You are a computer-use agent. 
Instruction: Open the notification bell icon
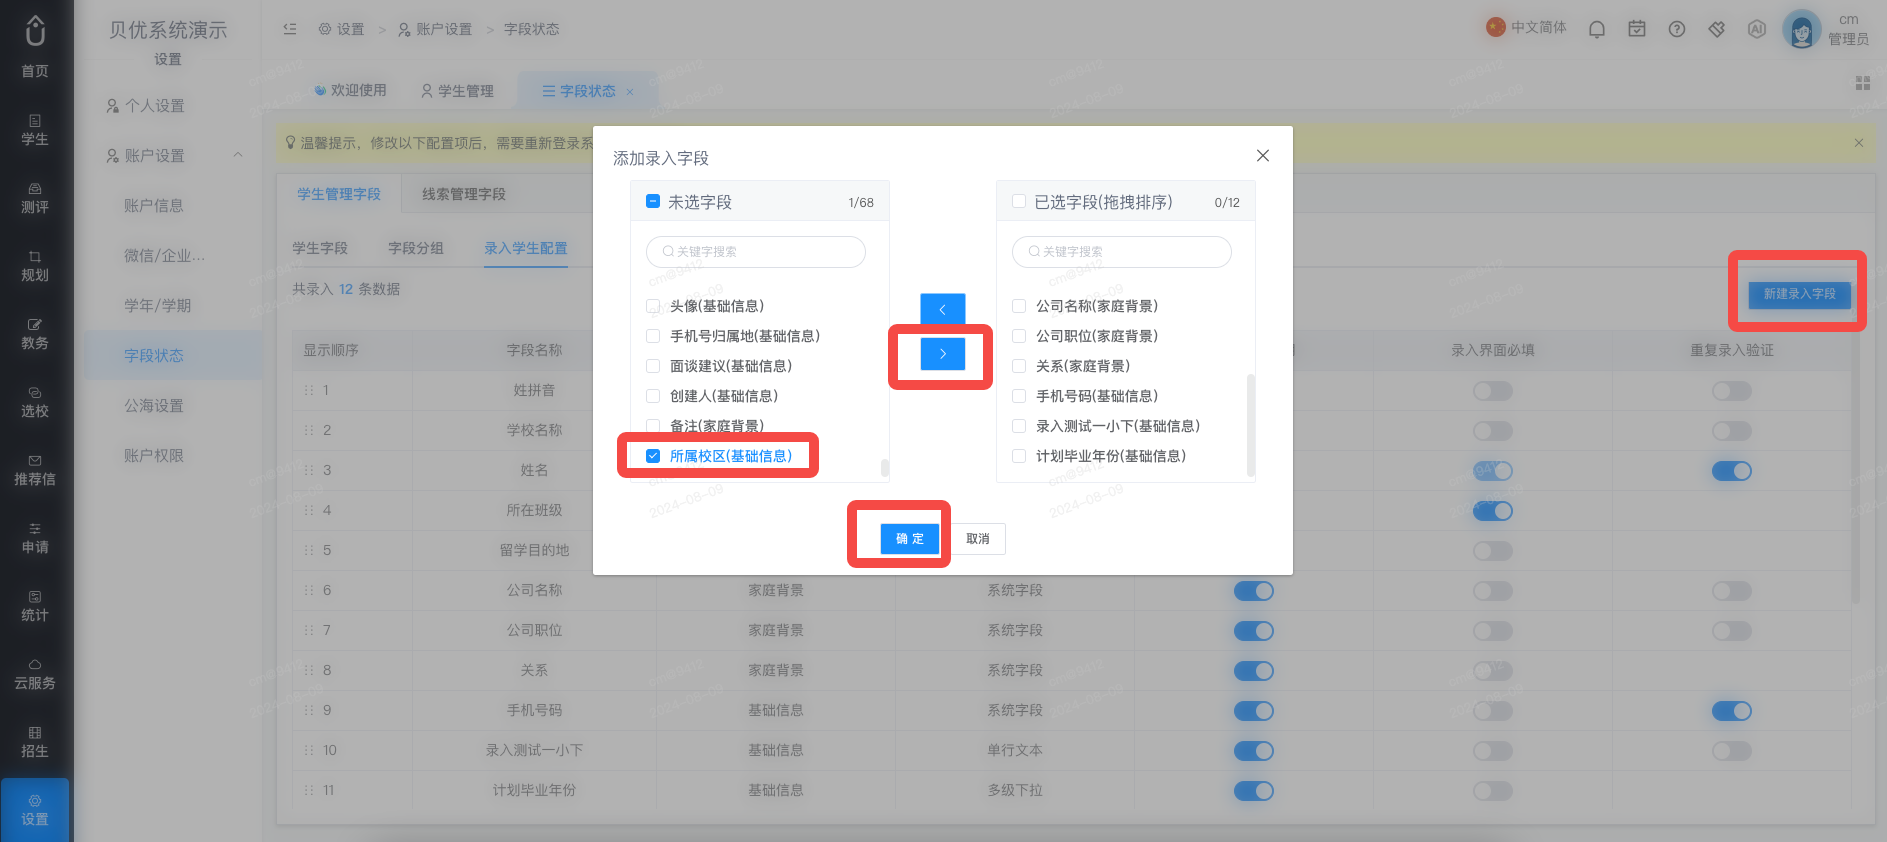pos(1597,29)
